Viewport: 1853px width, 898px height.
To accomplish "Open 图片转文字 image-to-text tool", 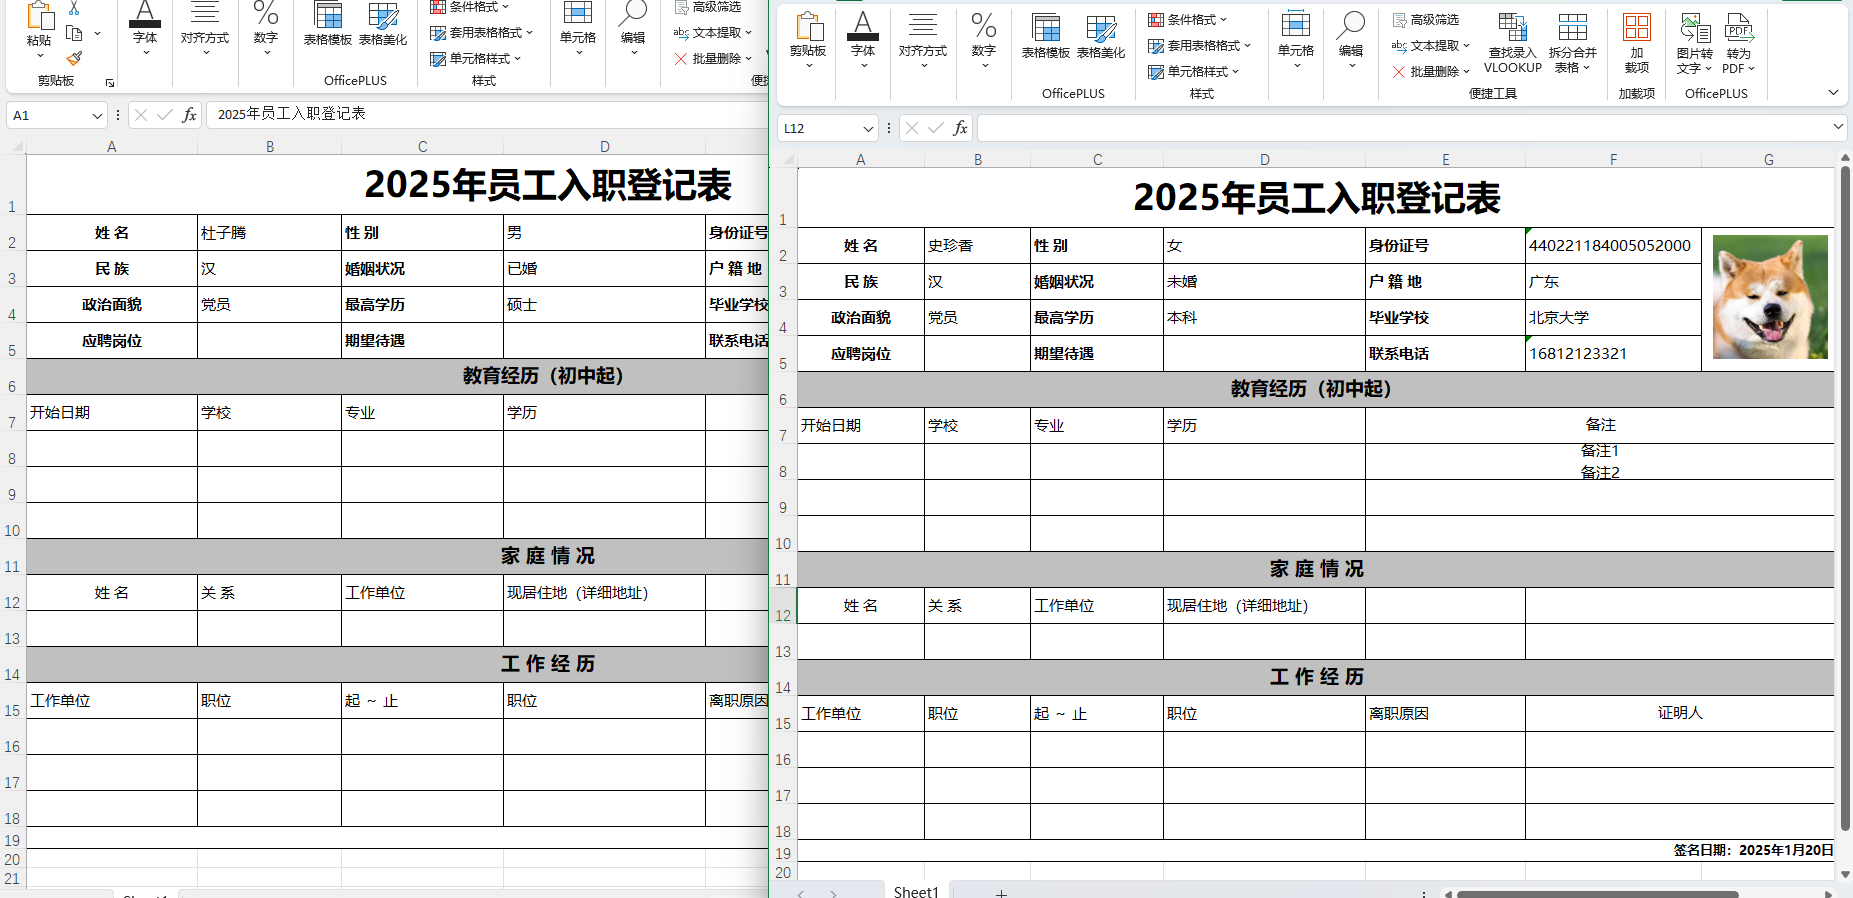I will click(1694, 44).
